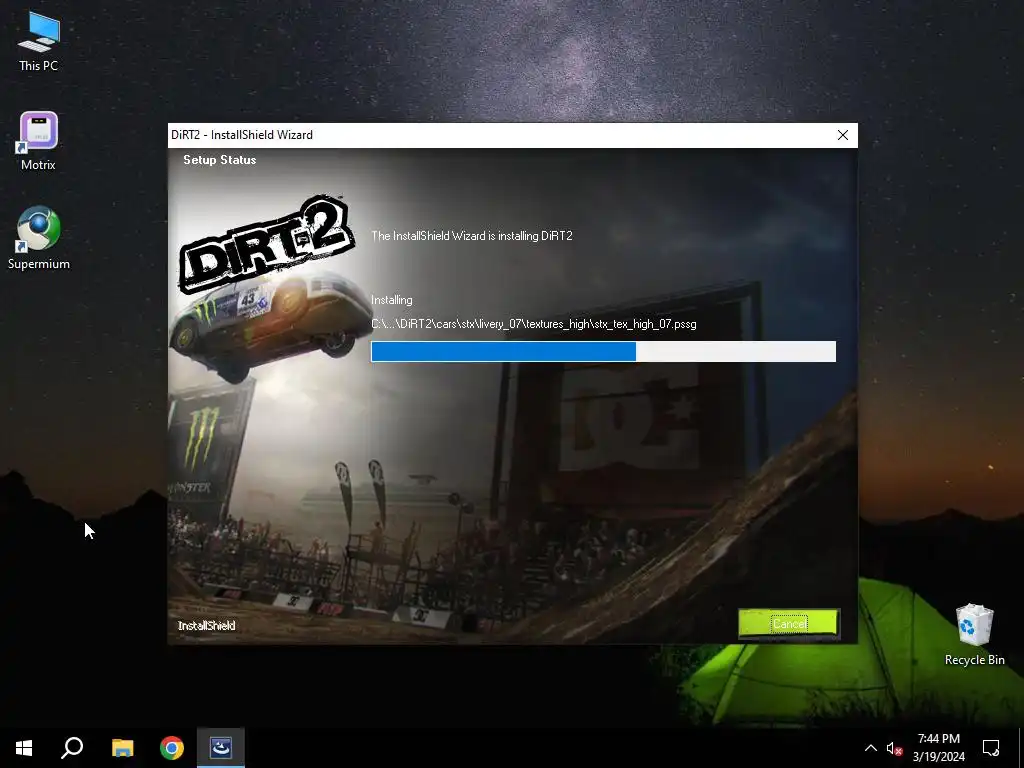Viewport: 1024px width, 768px height.
Task: Click the muted volume tray icon
Action: pos(894,748)
